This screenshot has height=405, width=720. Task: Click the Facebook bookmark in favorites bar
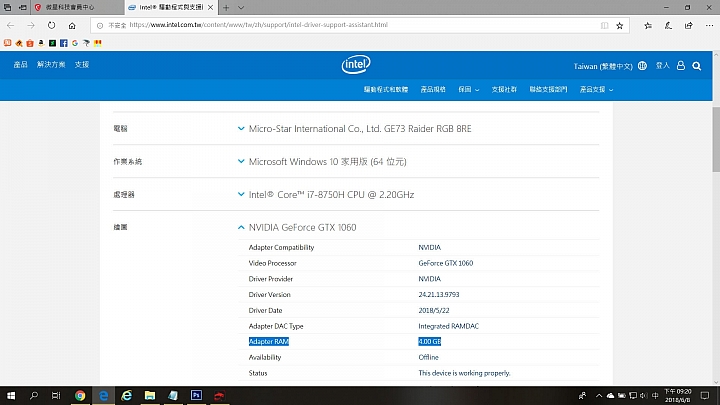point(64,43)
